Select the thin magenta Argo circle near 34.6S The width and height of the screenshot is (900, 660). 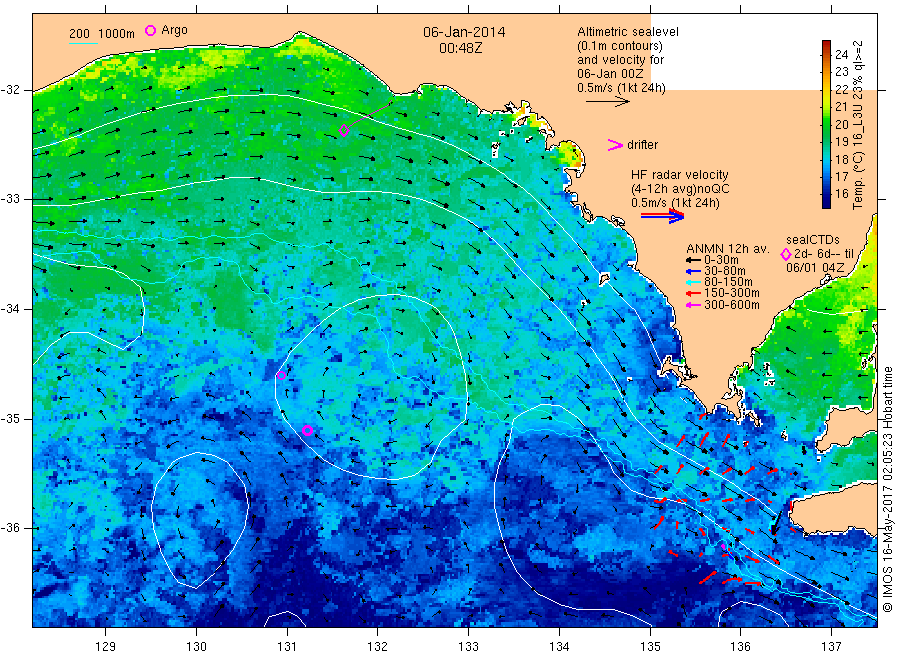pos(281,375)
